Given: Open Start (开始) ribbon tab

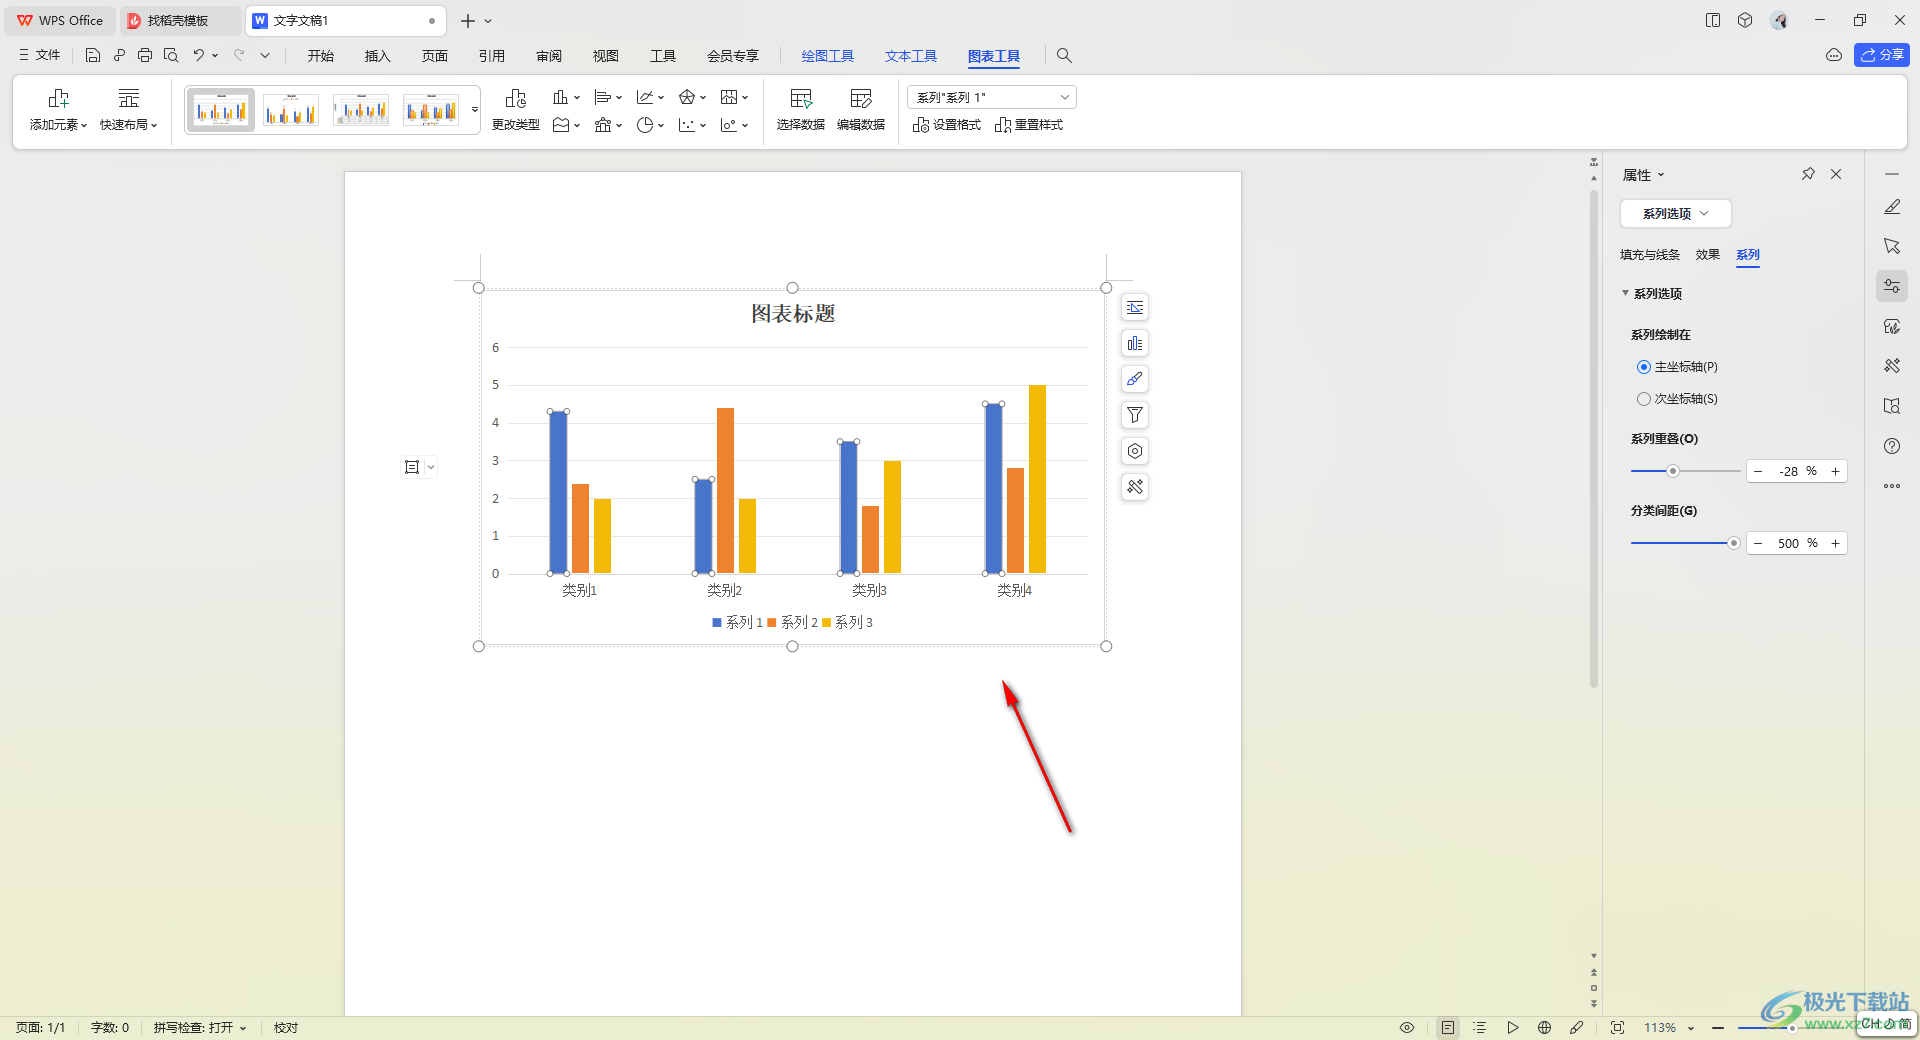Looking at the screenshot, I should click(x=320, y=56).
